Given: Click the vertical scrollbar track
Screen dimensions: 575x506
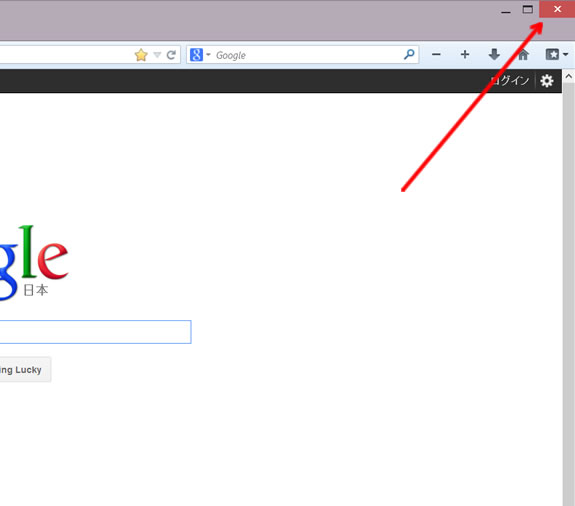Looking at the screenshot, I should (x=568, y=294).
